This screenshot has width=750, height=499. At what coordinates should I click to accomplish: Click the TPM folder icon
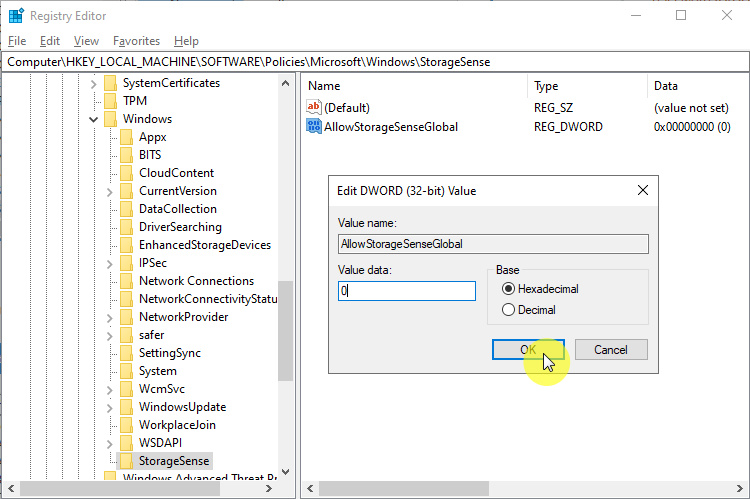110,101
